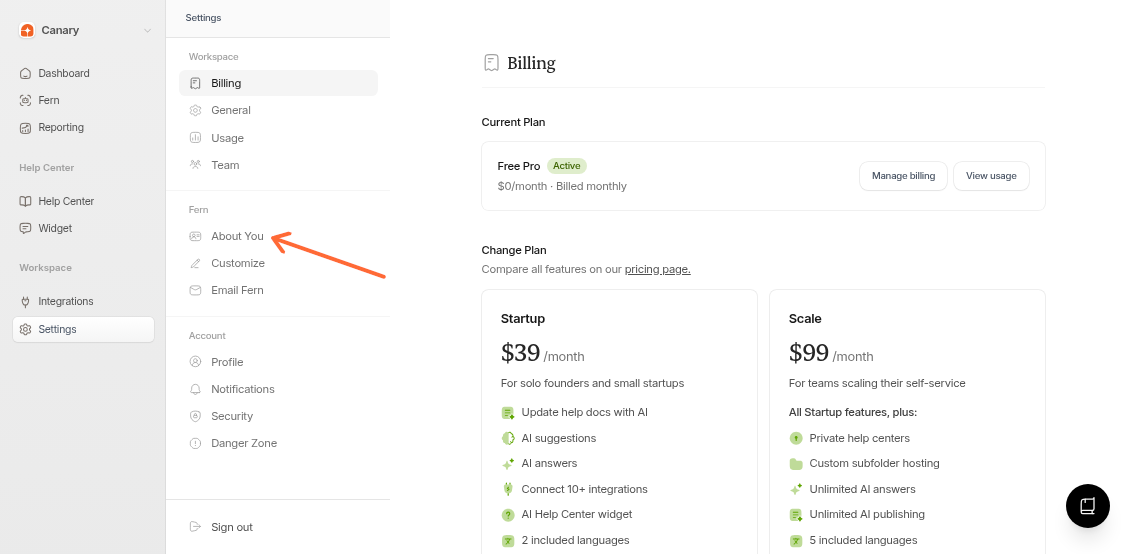This screenshot has height=554, width=1136.
Task: Open the Danger Zone section
Action: (243, 443)
